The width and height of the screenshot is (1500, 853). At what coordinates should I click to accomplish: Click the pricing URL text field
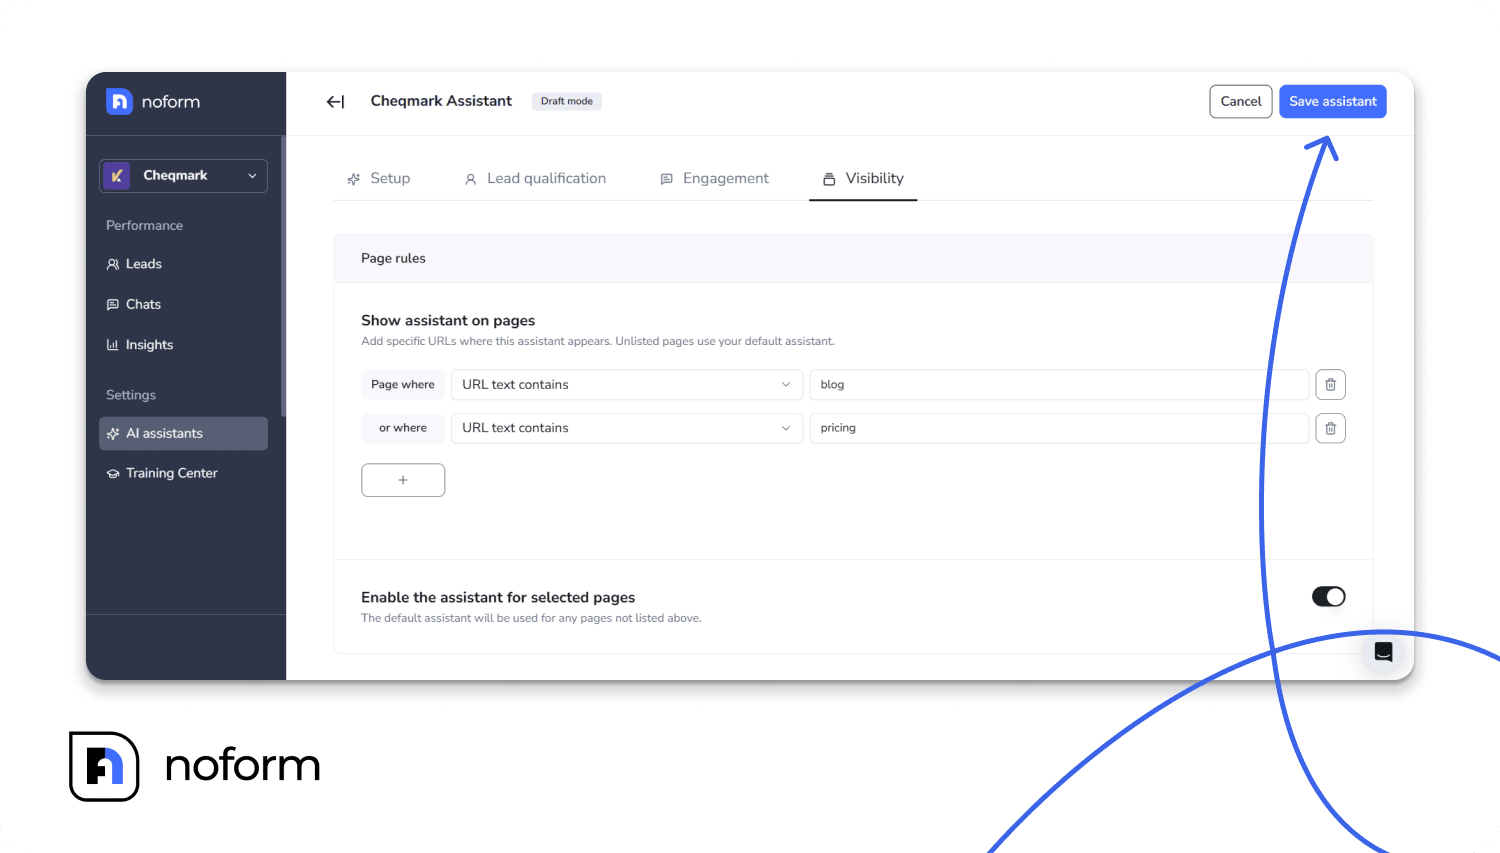coord(1058,428)
